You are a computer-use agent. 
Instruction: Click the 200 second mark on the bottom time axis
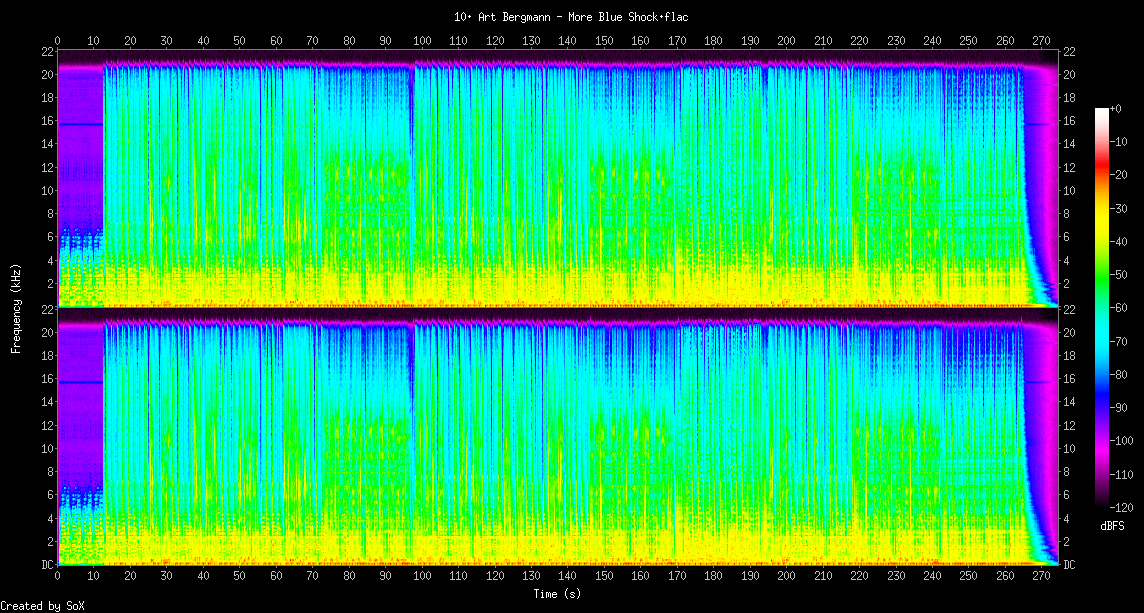point(786,575)
